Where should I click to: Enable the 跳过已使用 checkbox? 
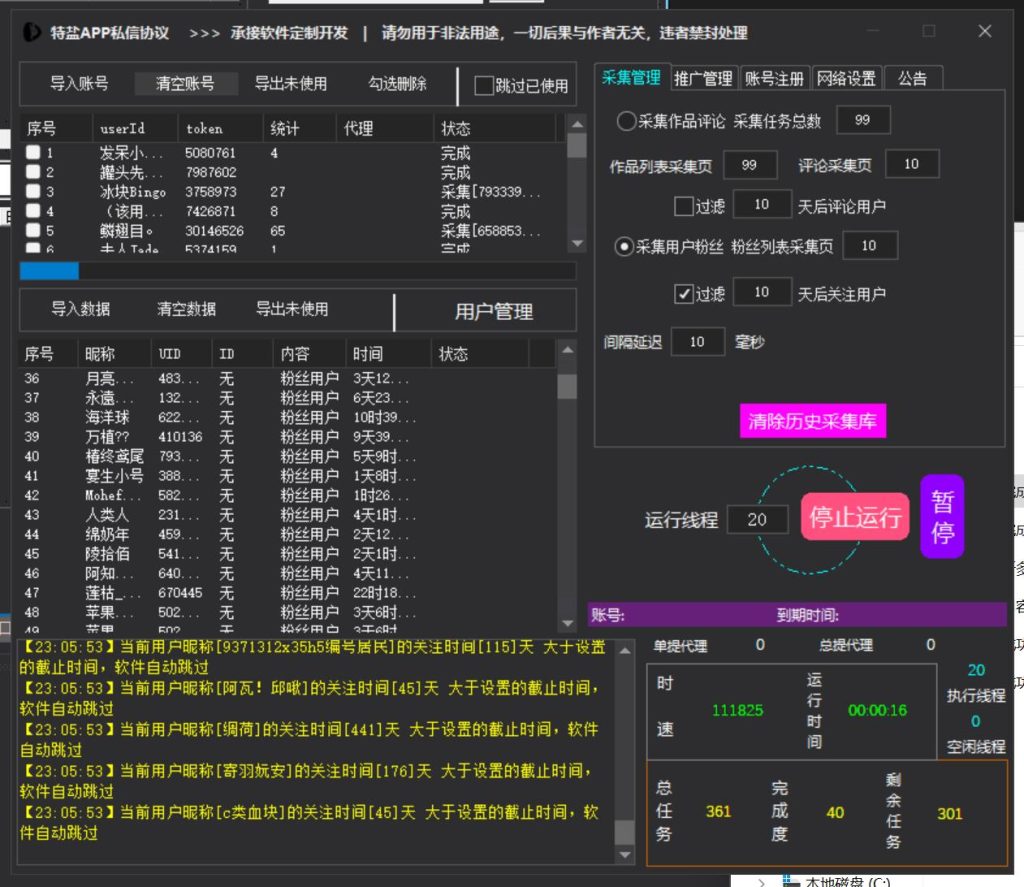point(484,86)
